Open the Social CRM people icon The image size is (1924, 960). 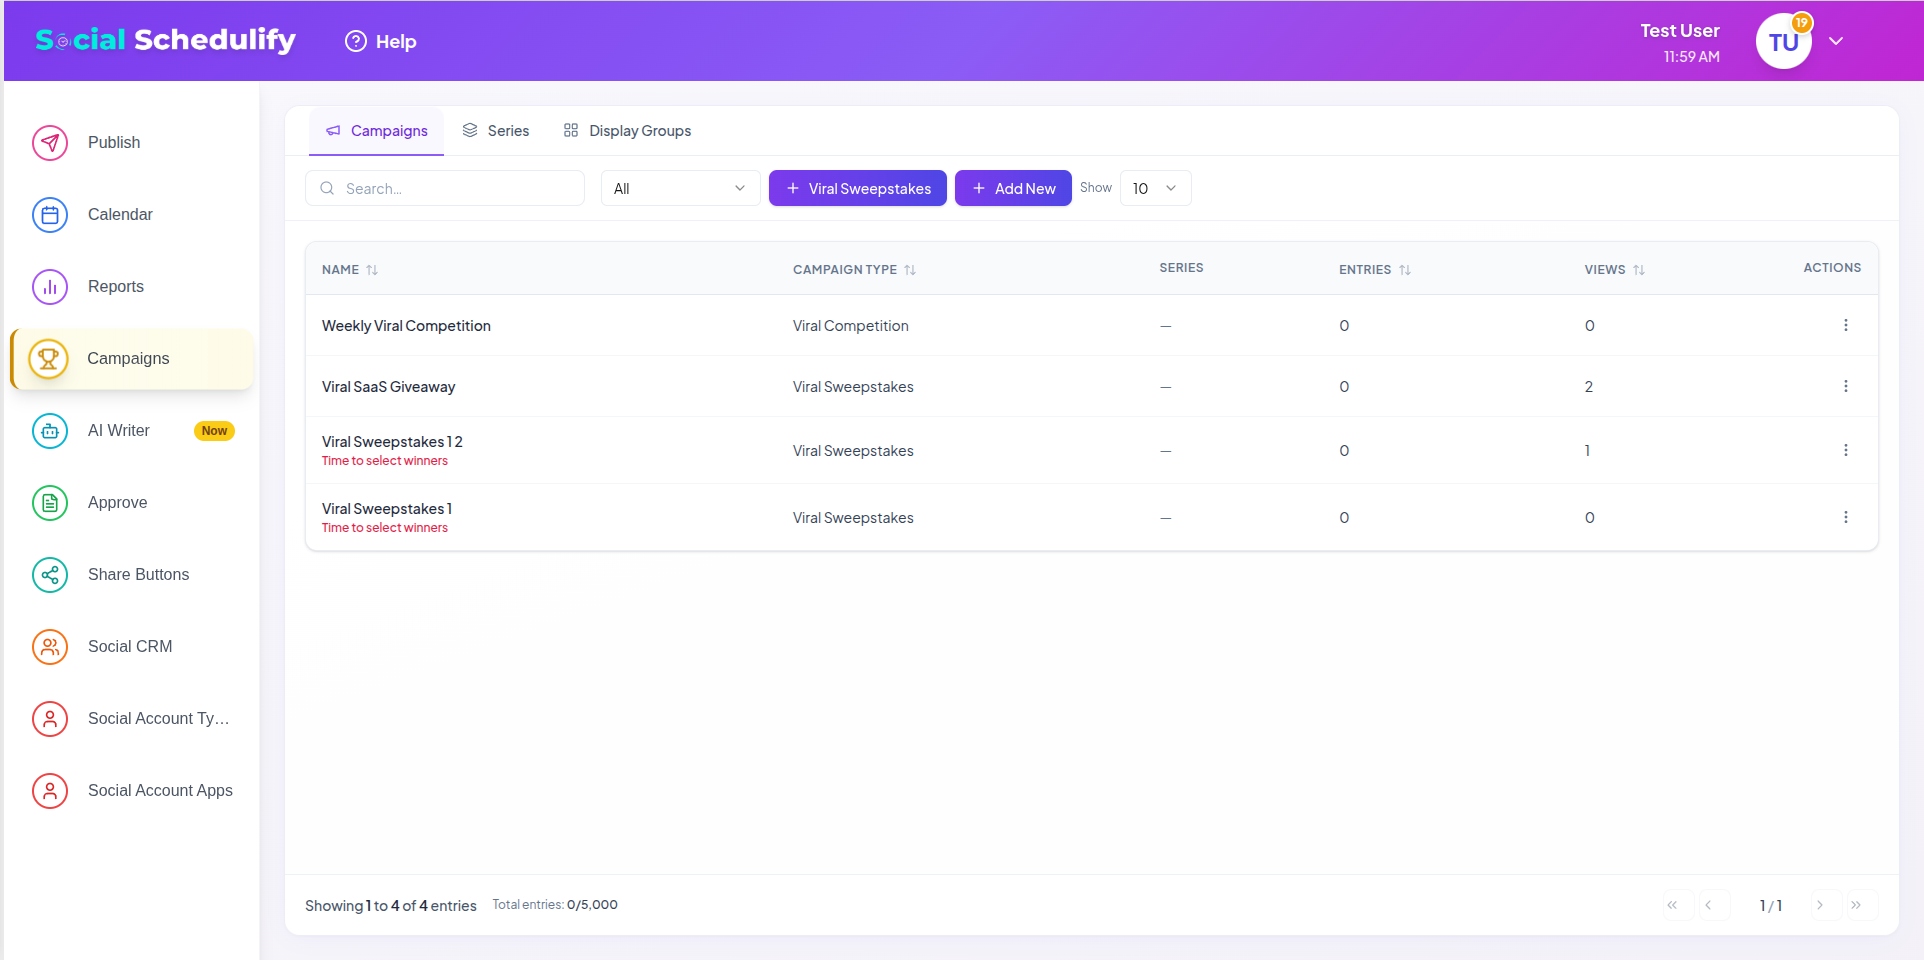[50, 647]
